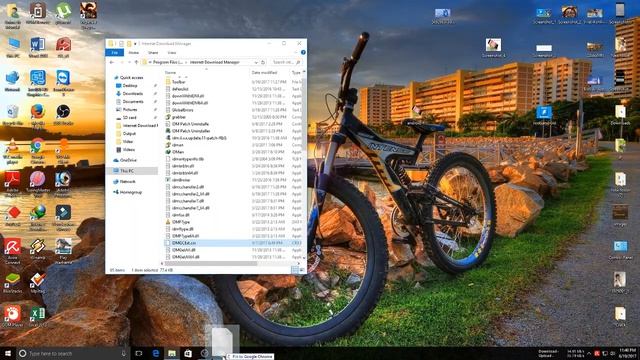
Task: Sort by Date modified column header
Action: click(264, 73)
